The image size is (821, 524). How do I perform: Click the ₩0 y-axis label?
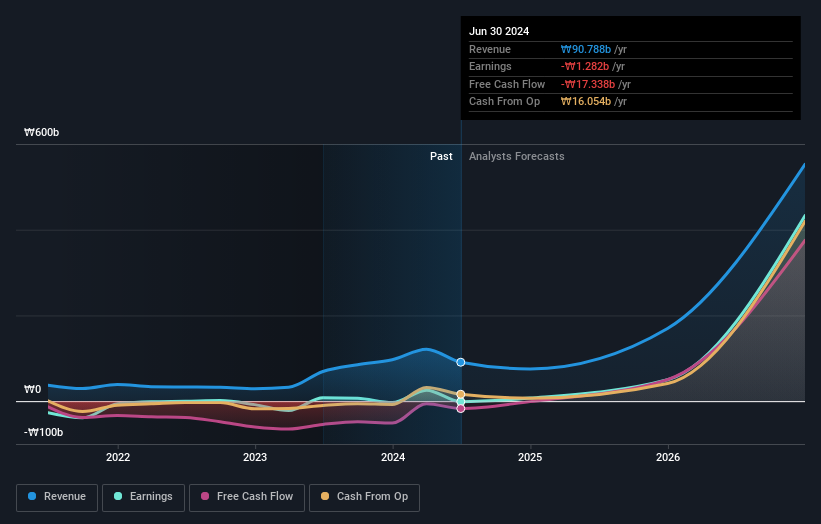(33, 389)
